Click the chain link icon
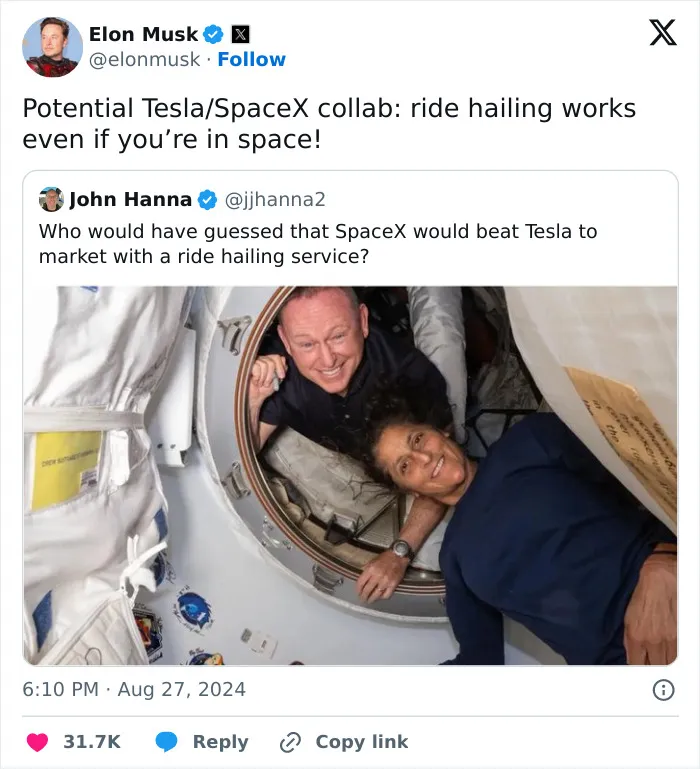 pos(290,743)
